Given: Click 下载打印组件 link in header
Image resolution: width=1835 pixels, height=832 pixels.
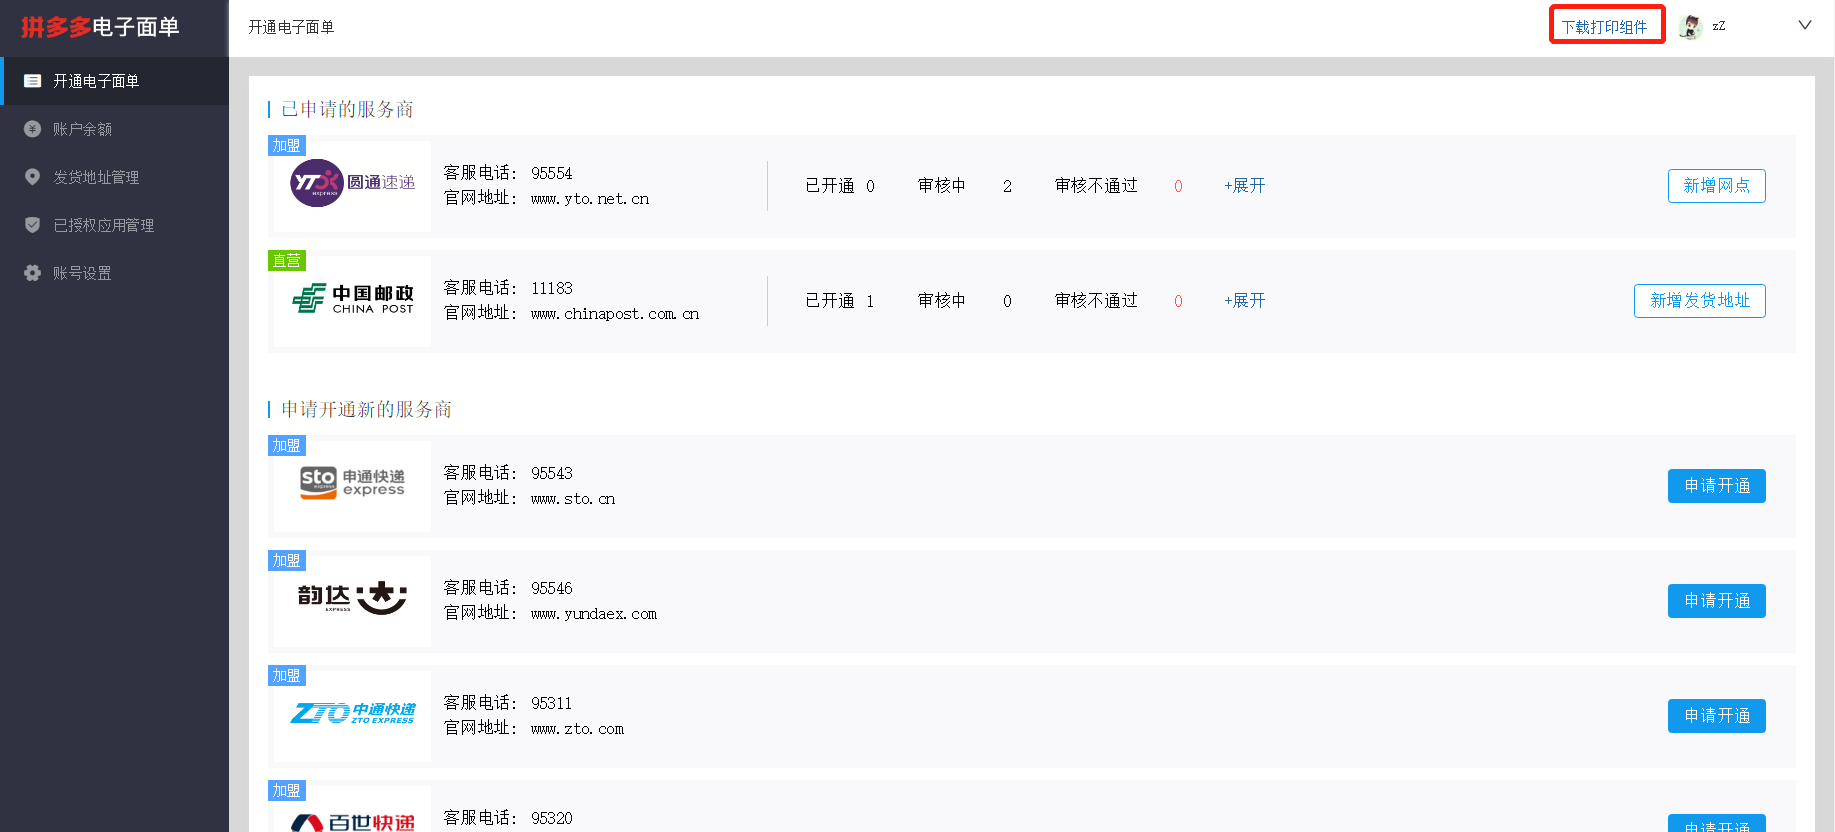Looking at the screenshot, I should tap(1605, 27).
